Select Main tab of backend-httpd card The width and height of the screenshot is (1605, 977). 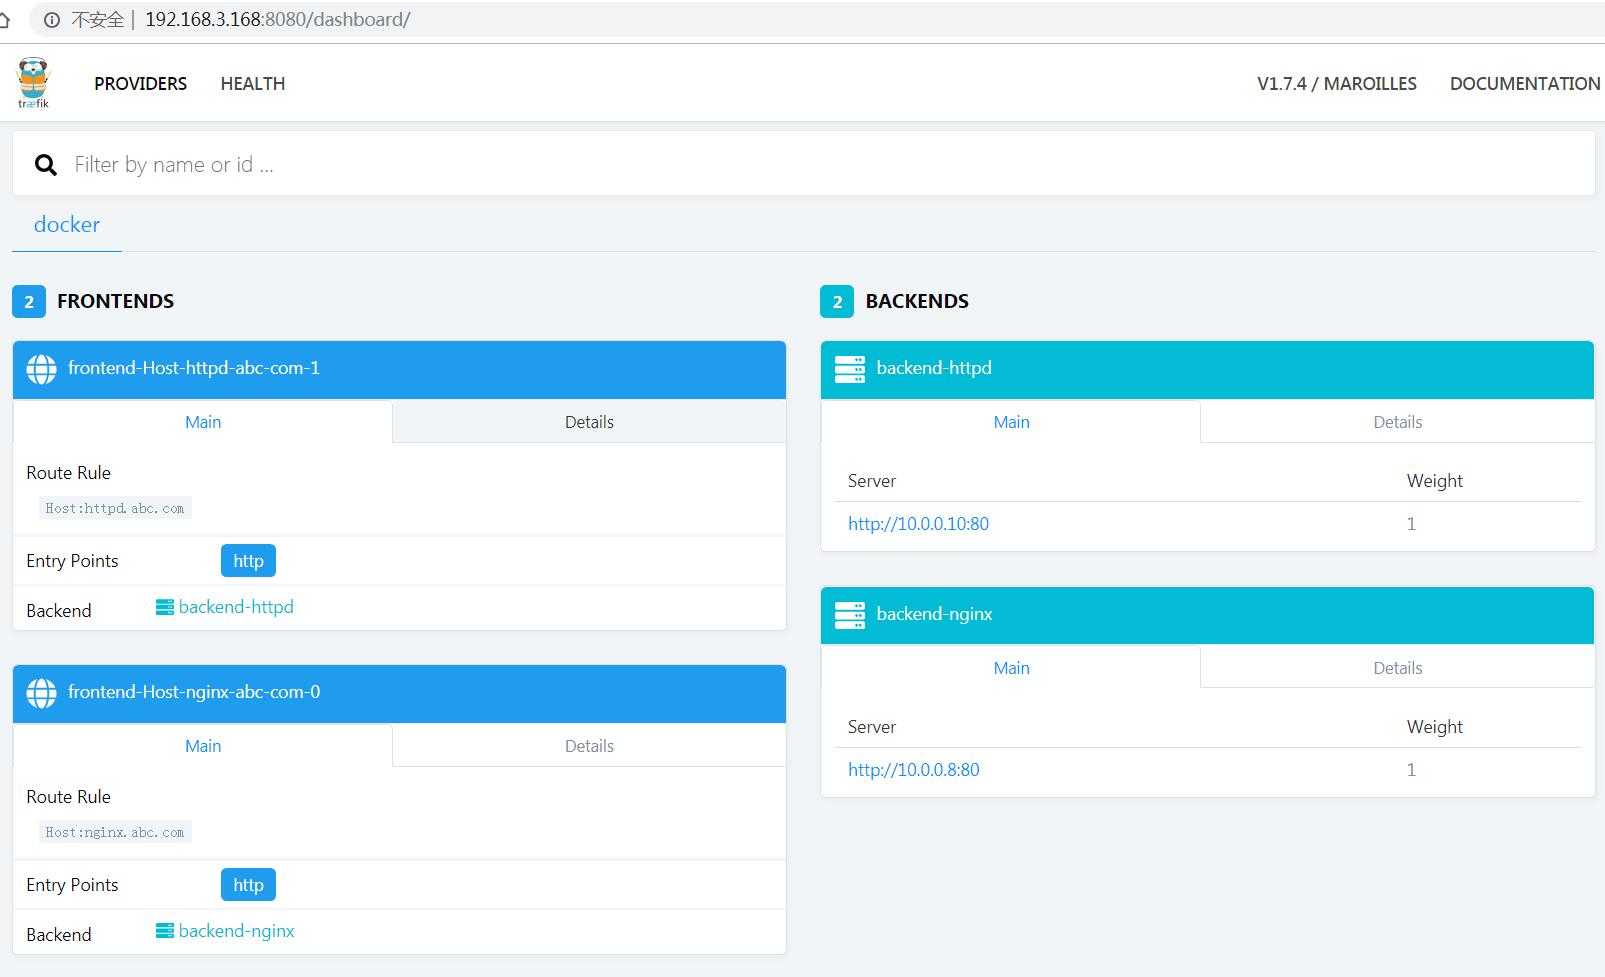click(x=1011, y=422)
